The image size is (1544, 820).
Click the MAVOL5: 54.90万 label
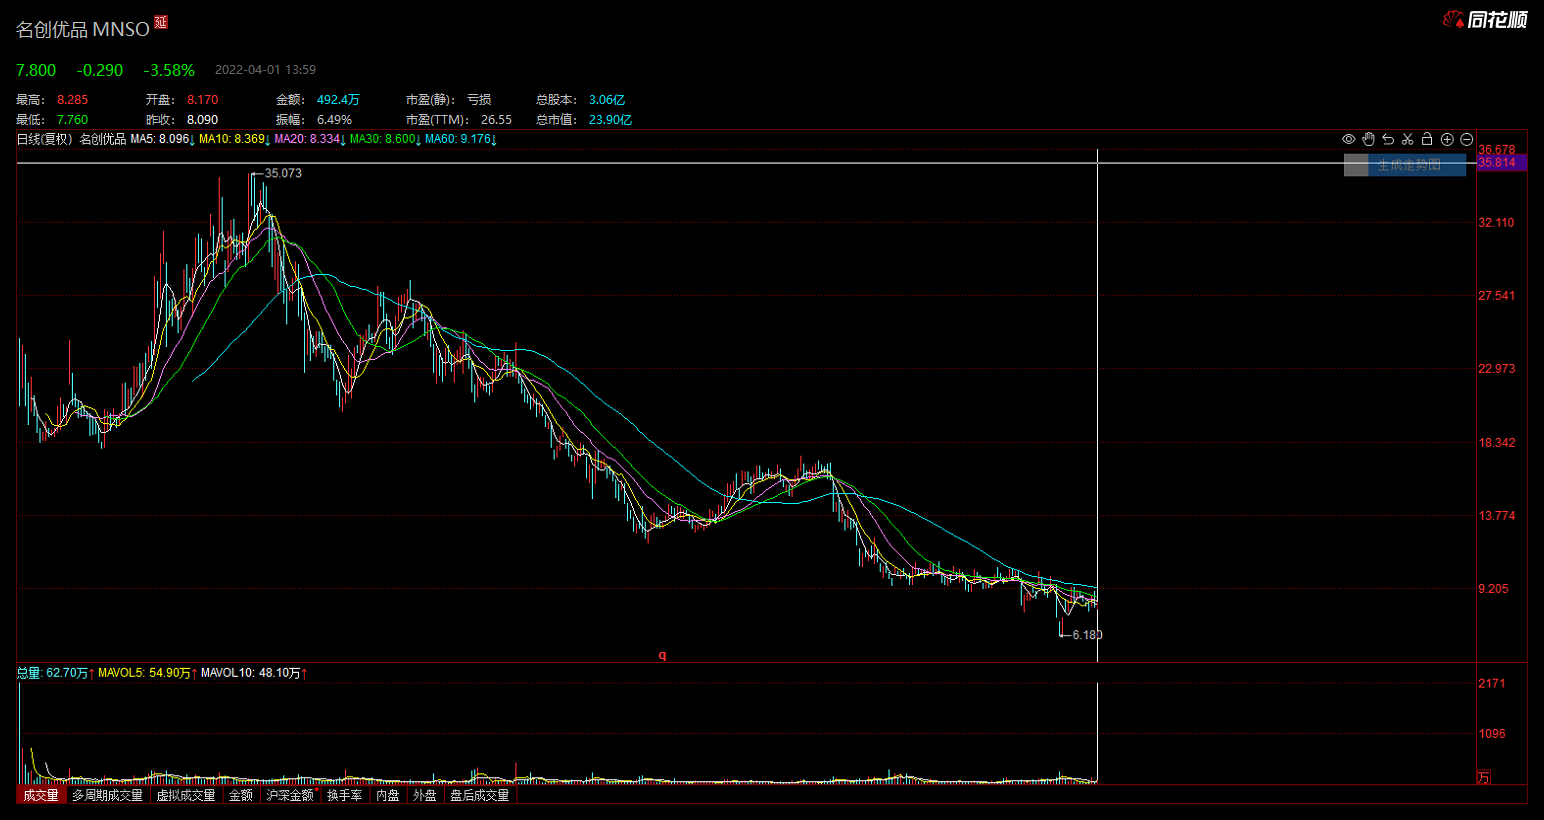click(147, 673)
